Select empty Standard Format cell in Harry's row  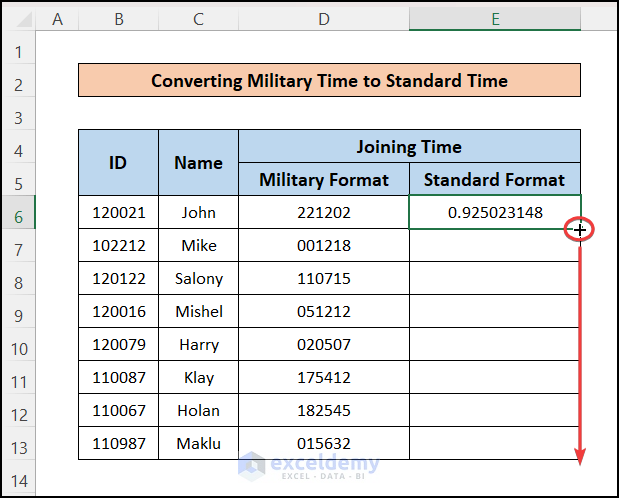pos(495,344)
